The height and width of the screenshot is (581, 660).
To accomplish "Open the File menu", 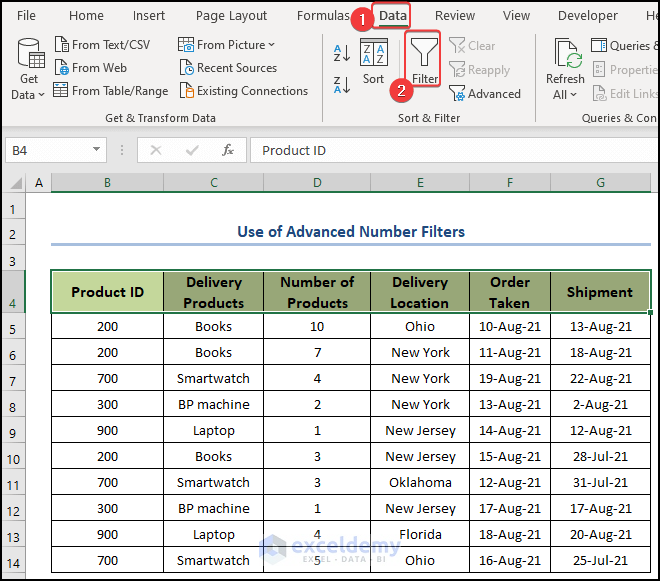I will (x=27, y=16).
